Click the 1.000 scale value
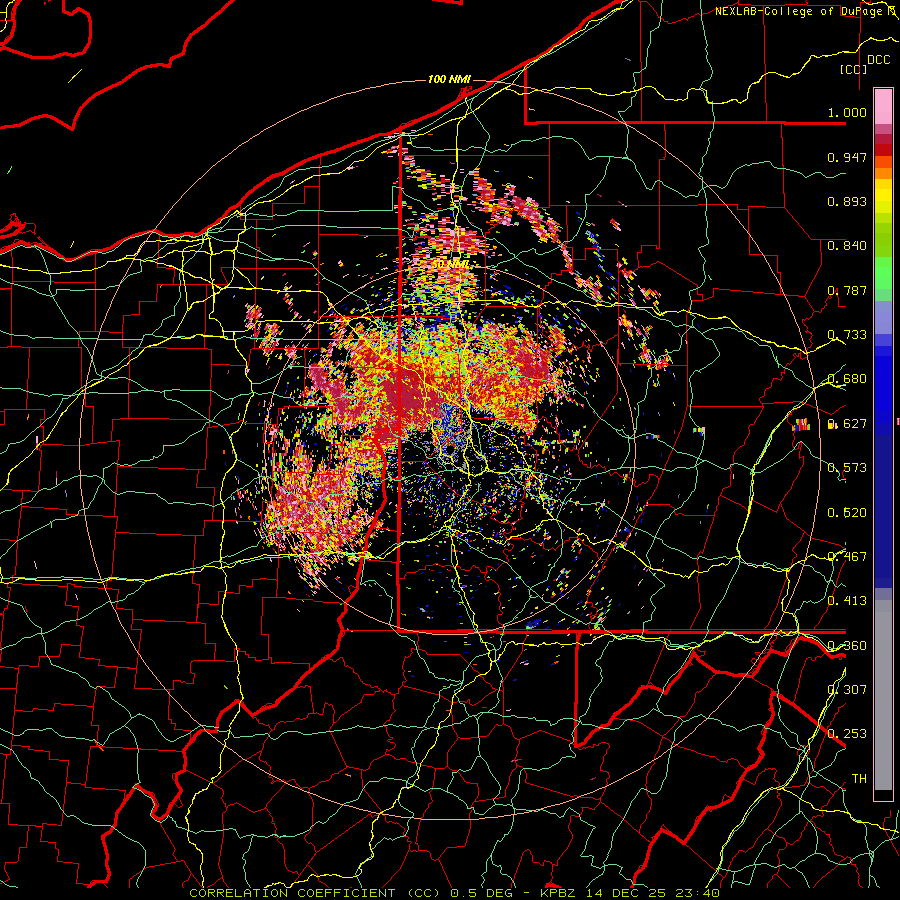 (847, 112)
